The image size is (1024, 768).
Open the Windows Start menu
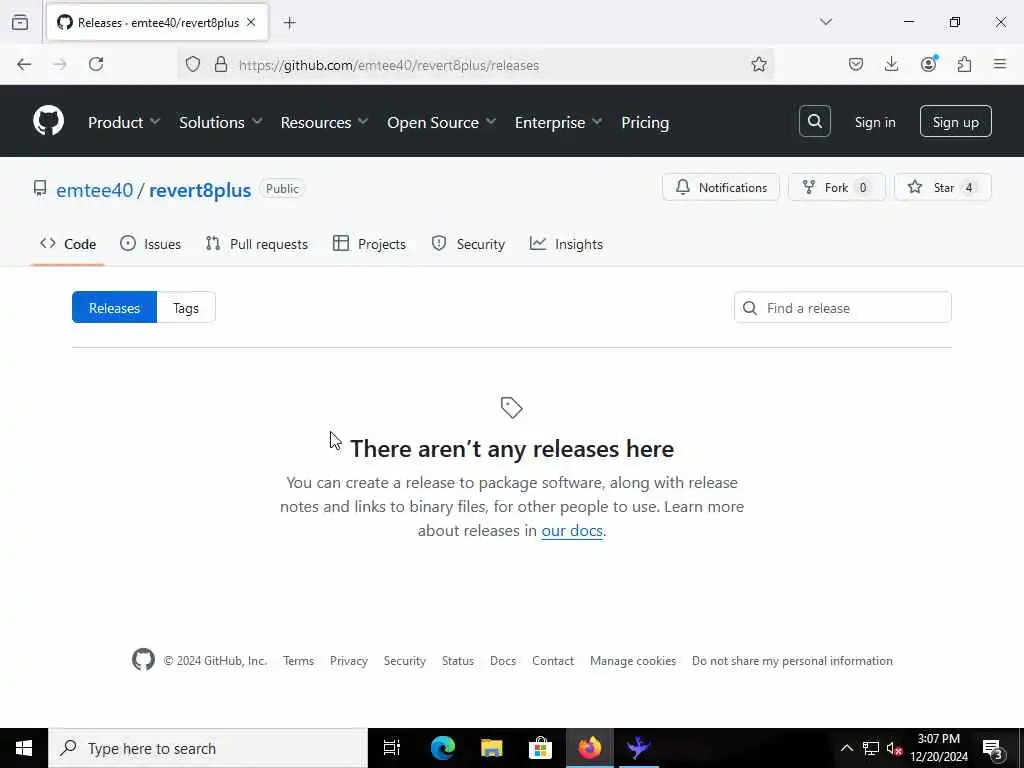[x=24, y=748]
